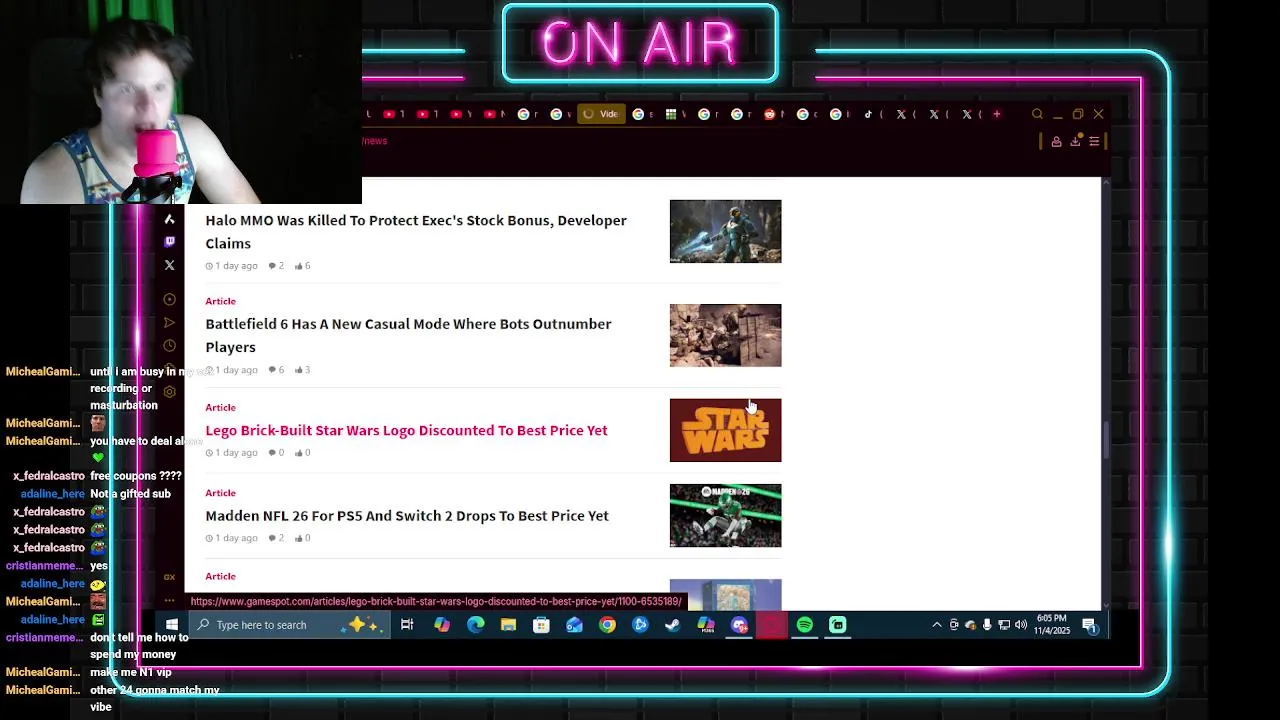Open the browser profile lock icon
The width and height of the screenshot is (1280, 720).
1056,141
